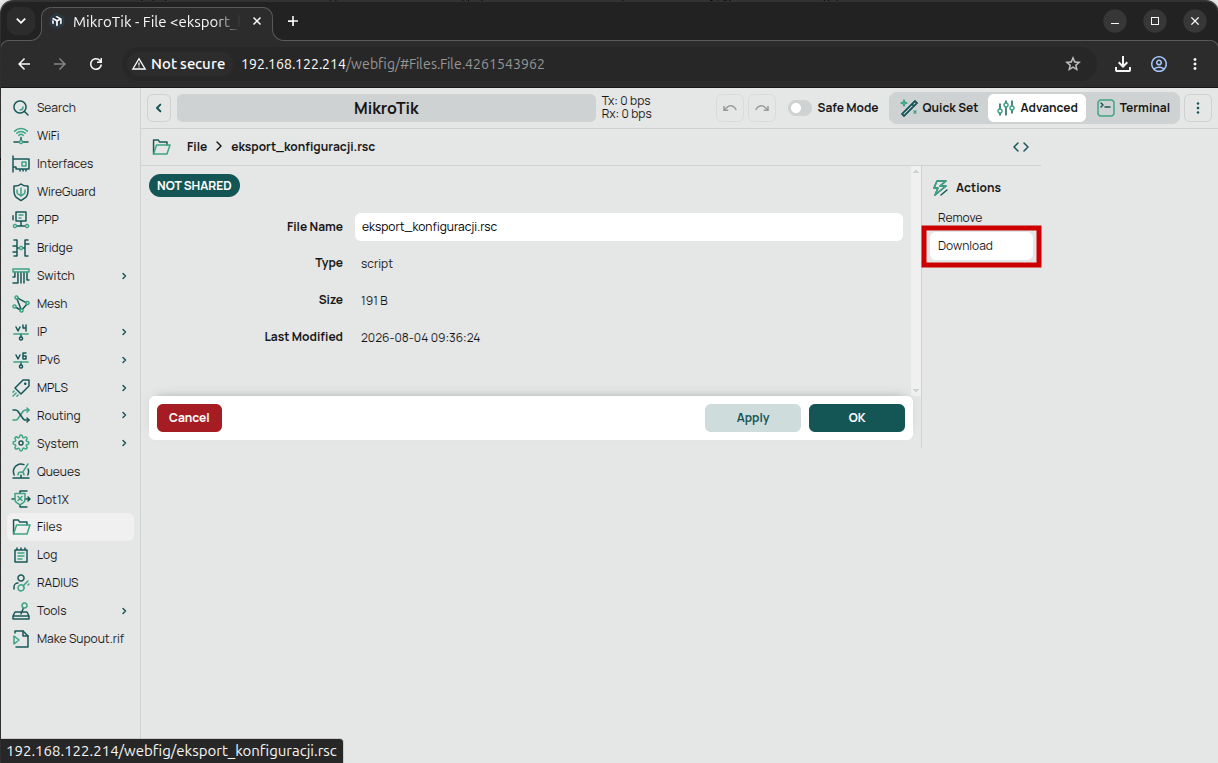Expand the IP submenu

click(124, 332)
